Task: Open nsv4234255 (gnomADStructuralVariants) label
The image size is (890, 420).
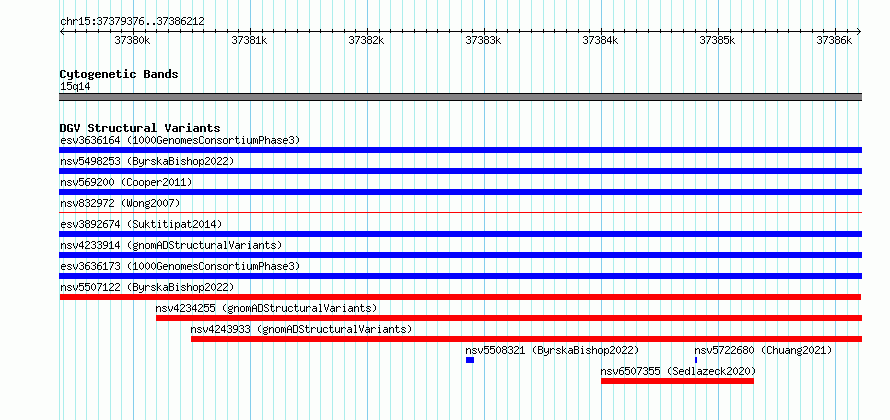Action: pos(266,308)
